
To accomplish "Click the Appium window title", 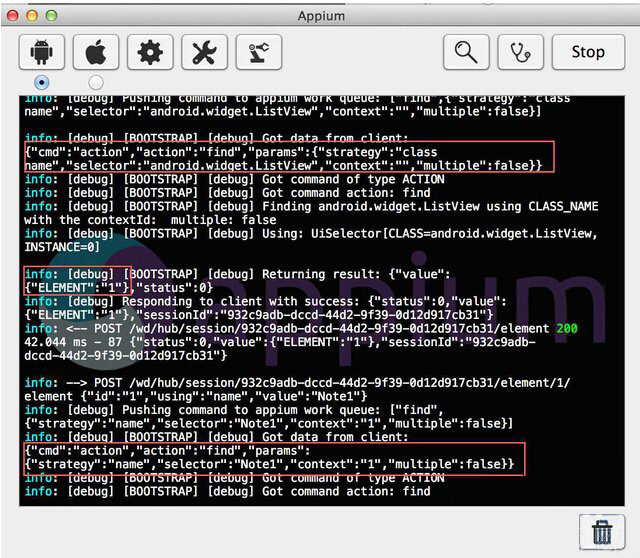I will 321,16.
